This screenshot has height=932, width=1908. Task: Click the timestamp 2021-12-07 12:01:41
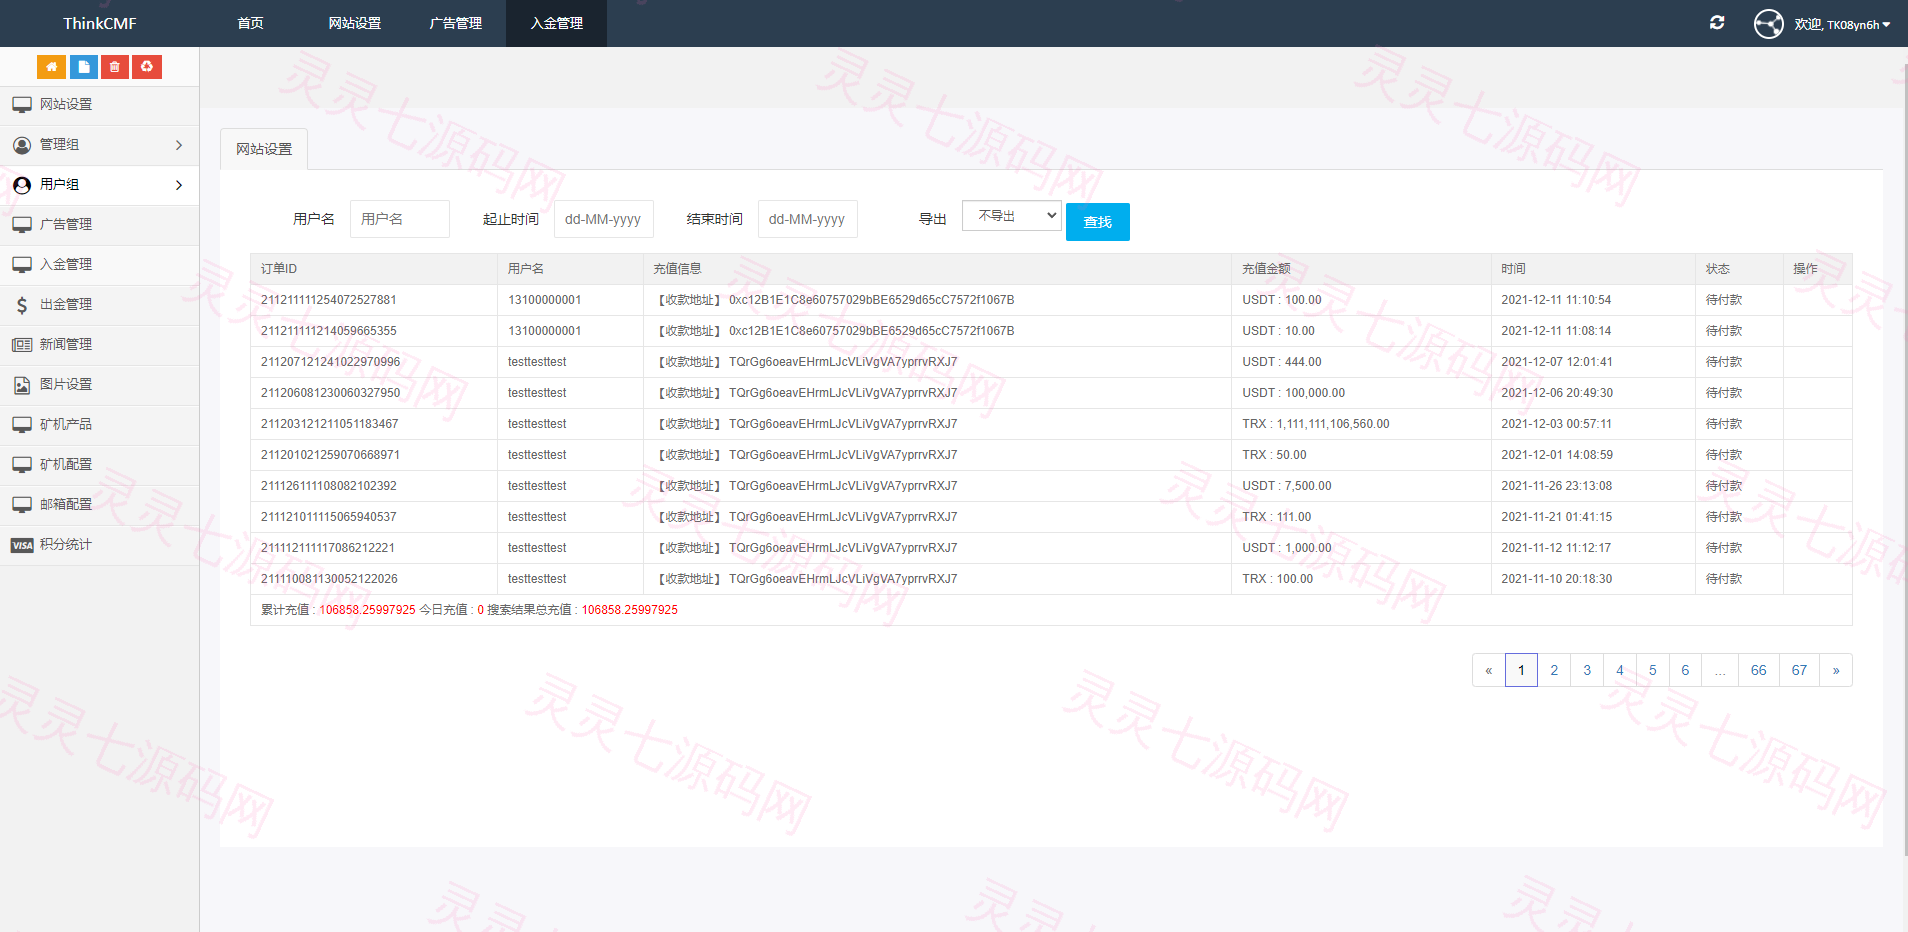(x=1557, y=362)
